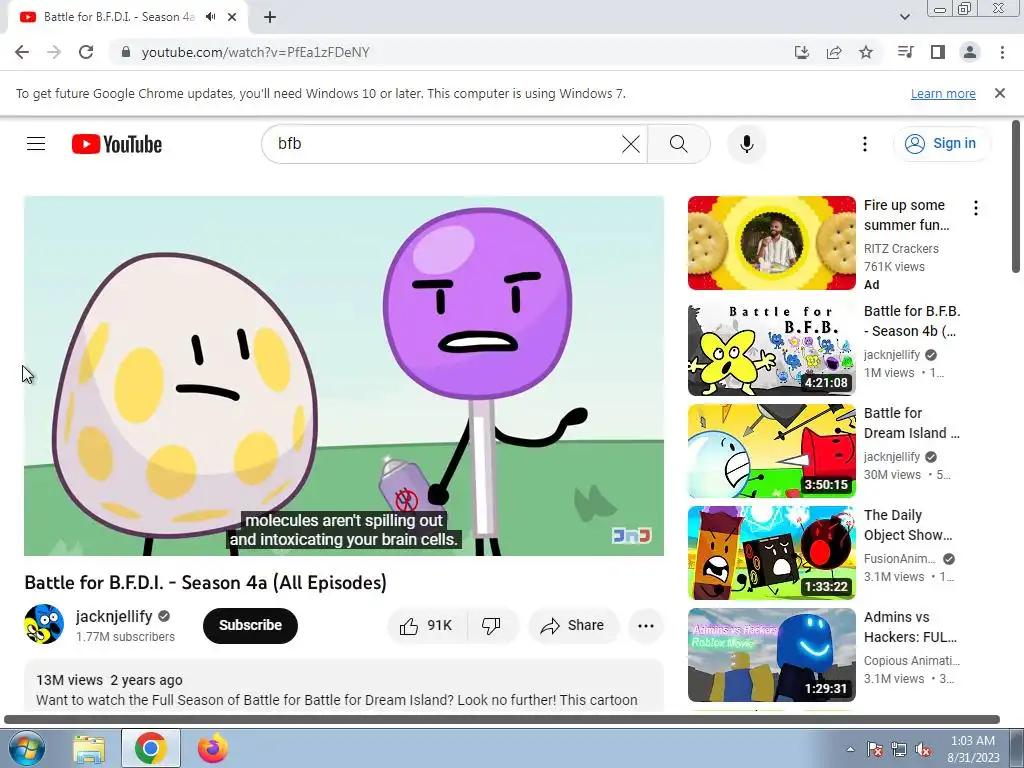
Task: Open The Daily Object Show thumbnail
Action: point(771,552)
